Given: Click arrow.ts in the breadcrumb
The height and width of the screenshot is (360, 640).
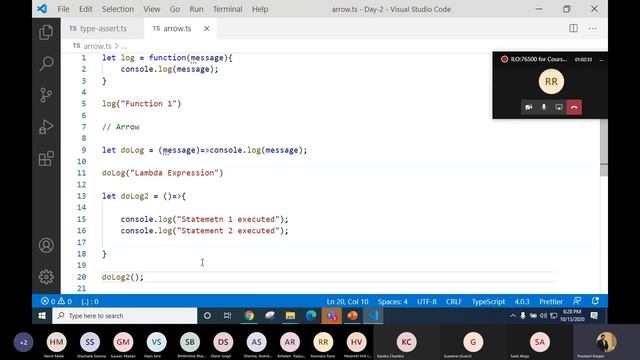Looking at the screenshot, I should click(x=97, y=46).
